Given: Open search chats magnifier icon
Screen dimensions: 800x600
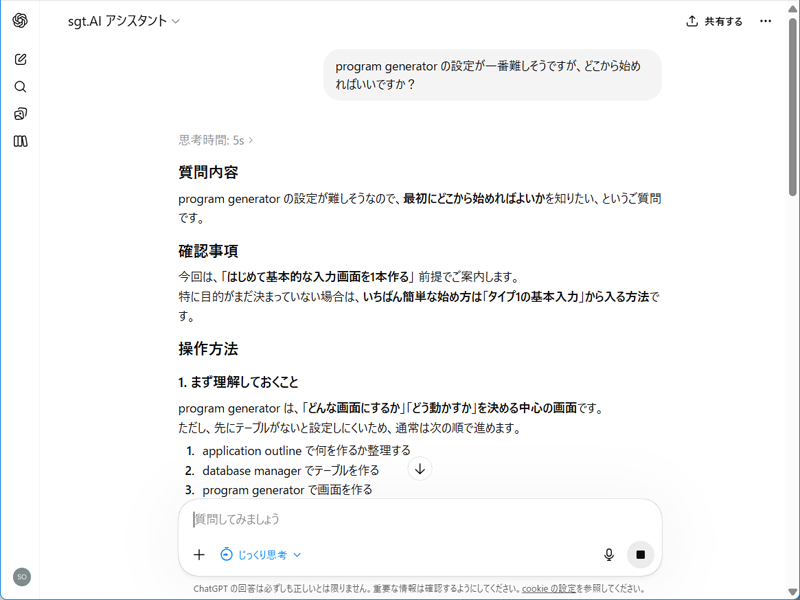Looking at the screenshot, I should pyautogui.click(x=20, y=87).
